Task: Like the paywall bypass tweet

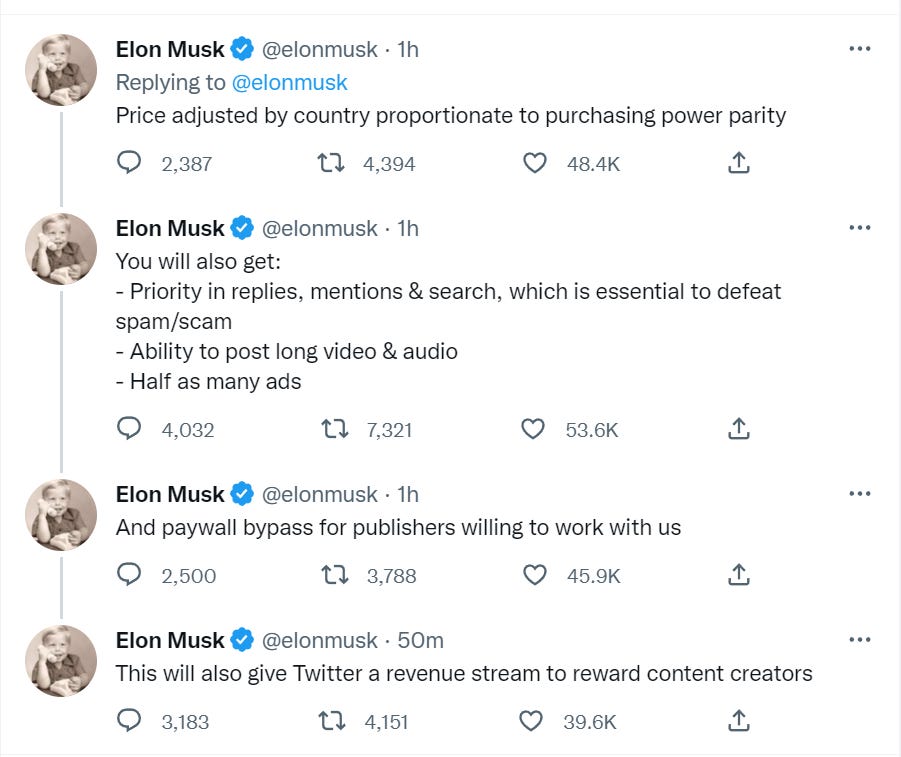Action: (x=535, y=575)
